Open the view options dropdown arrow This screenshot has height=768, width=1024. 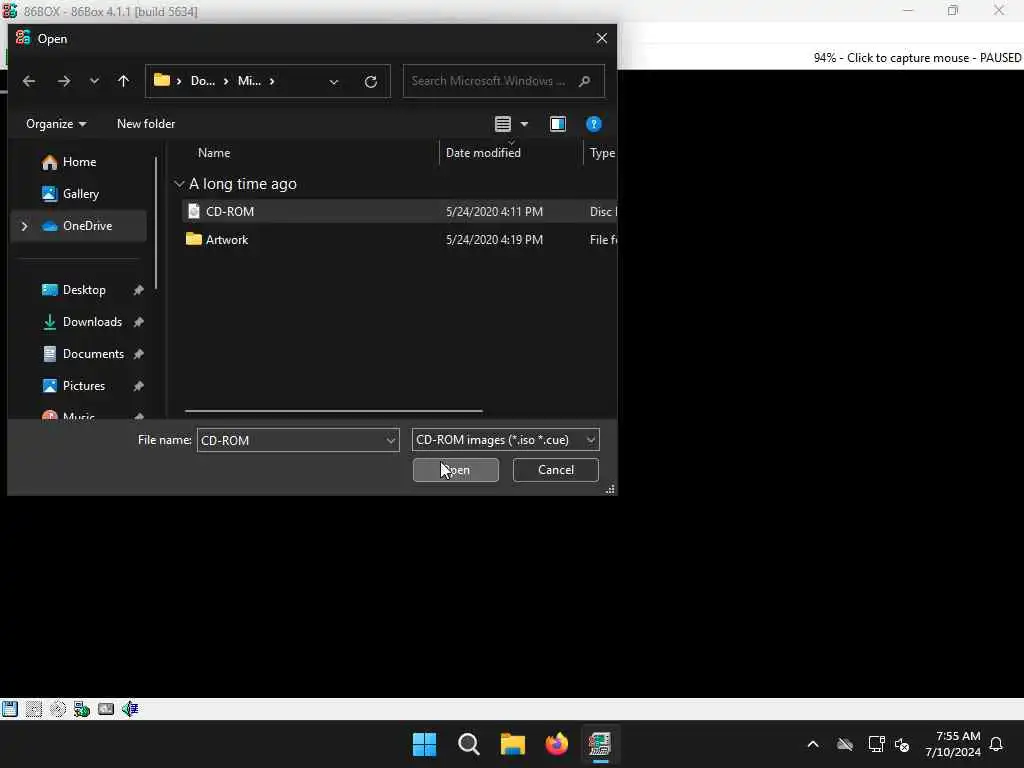point(524,124)
